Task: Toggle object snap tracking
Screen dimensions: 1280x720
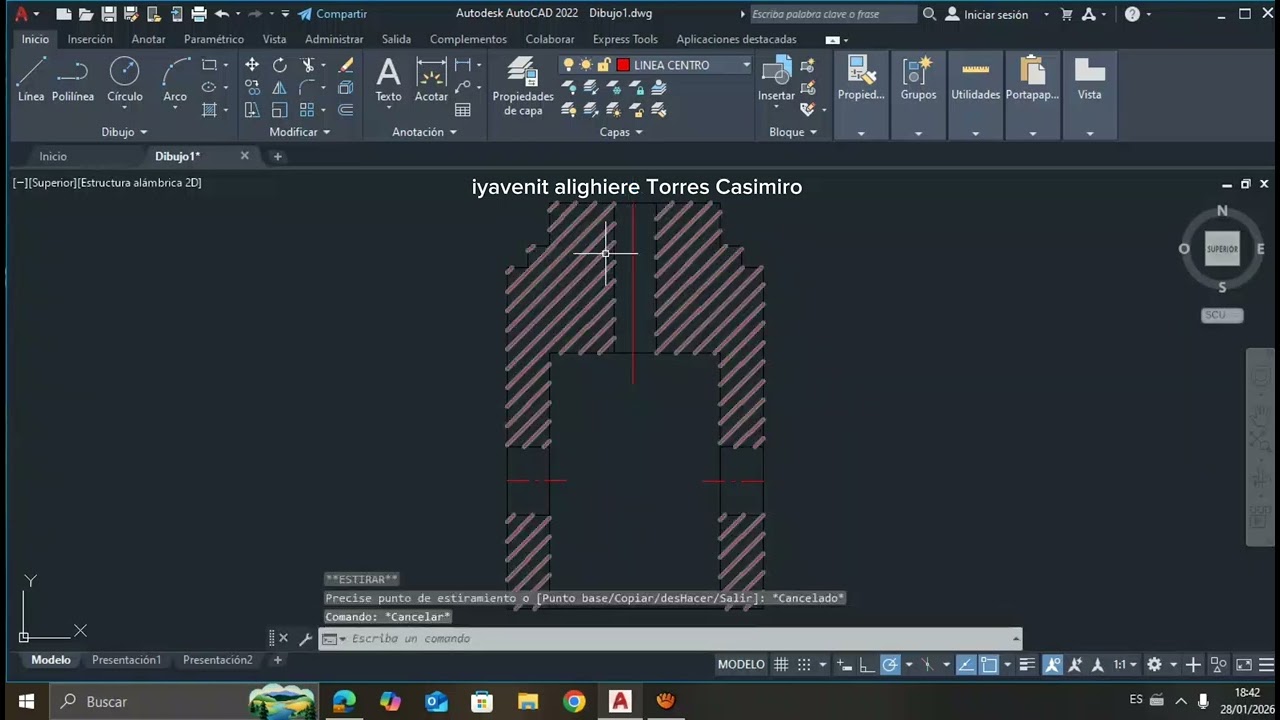Action: coord(966,665)
